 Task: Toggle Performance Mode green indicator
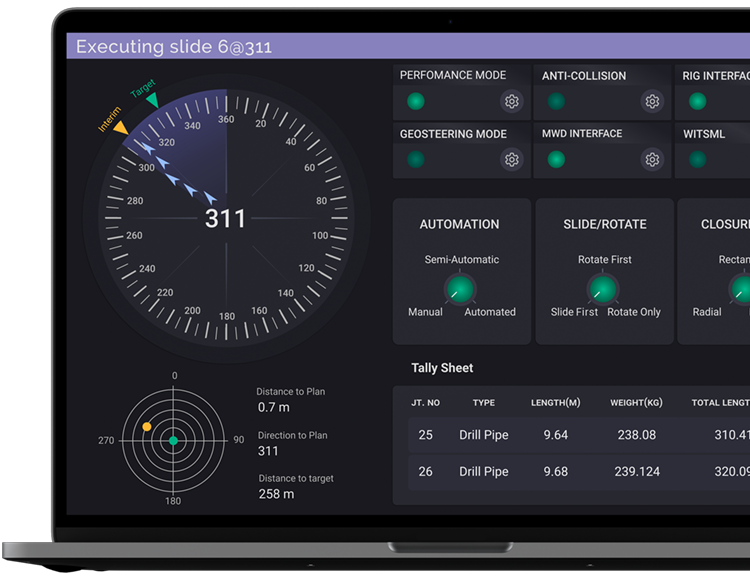coord(416,101)
